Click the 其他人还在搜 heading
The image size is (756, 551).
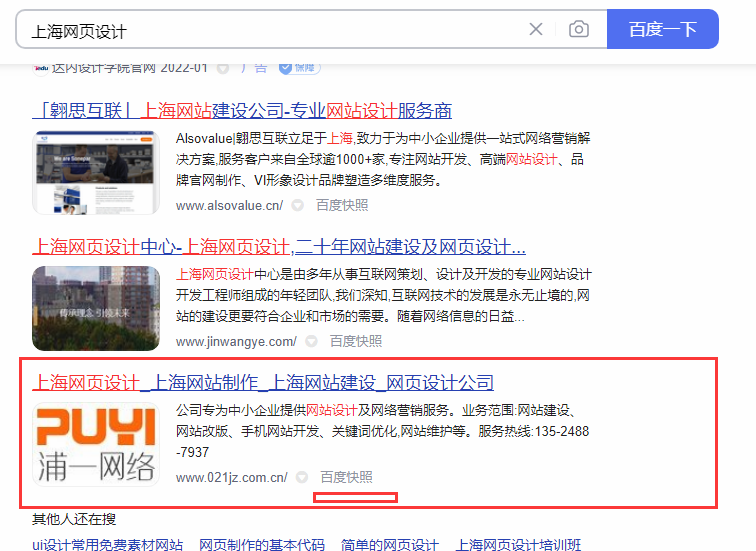74,519
